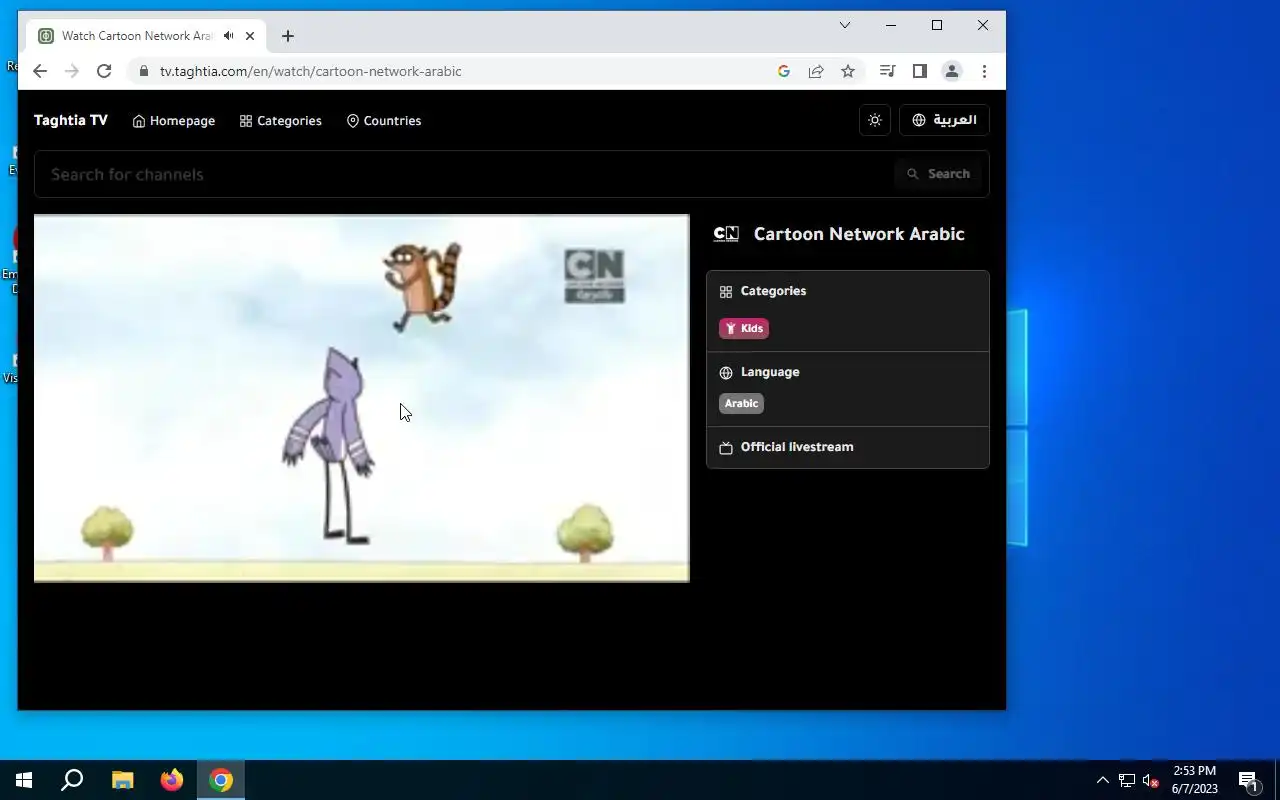
Task: Click the Official livestream row
Action: click(x=848, y=447)
